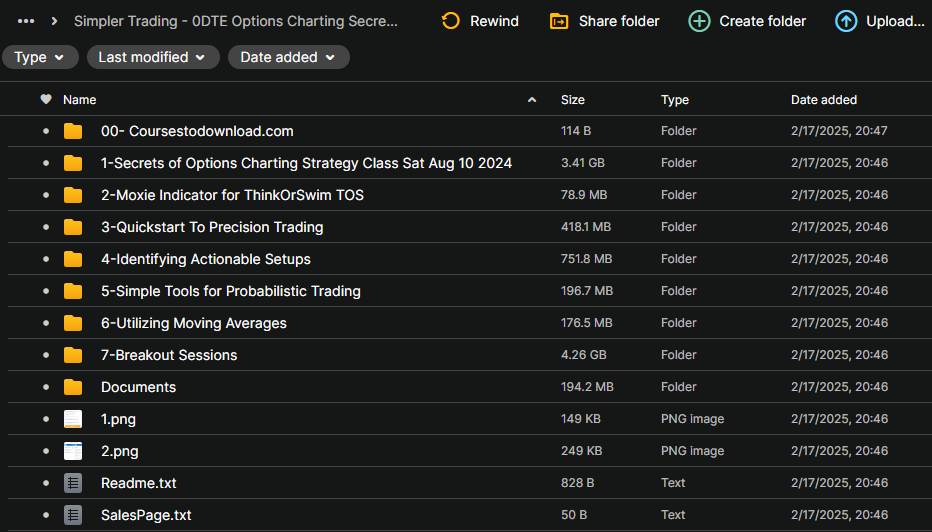Screen dimensions: 932x532
Task: Click the Documents folder icon
Action: point(73,388)
